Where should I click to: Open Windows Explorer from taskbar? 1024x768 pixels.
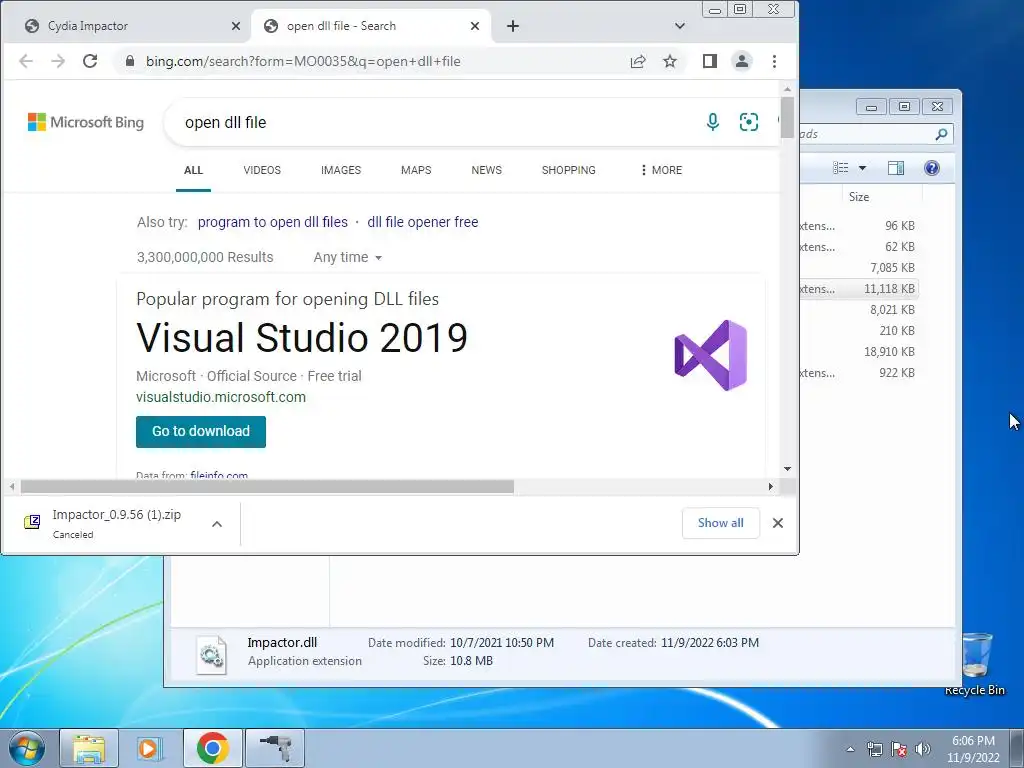(x=89, y=748)
